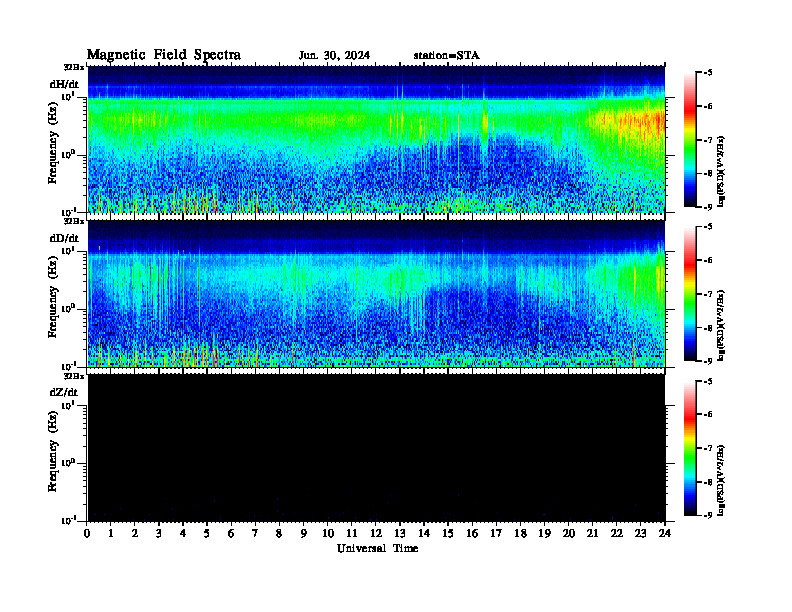
Task: Click hour 14 on the Universal Time axis
Action: point(424,534)
